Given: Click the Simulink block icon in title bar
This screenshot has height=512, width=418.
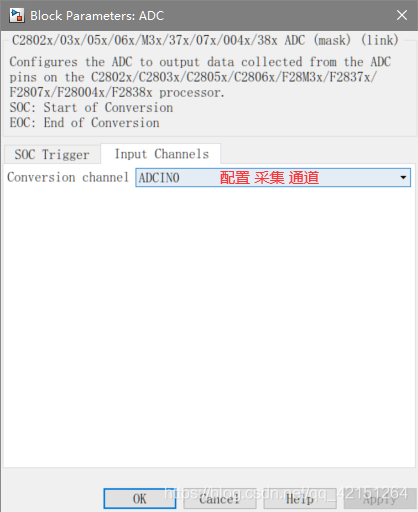Looking at the screenshot, I should click(x=17, y=16).
